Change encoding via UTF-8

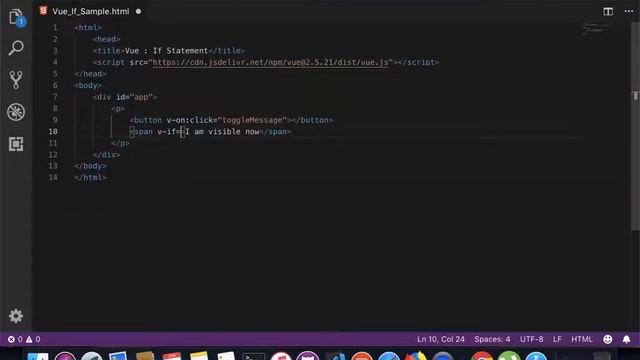[531, 339]
